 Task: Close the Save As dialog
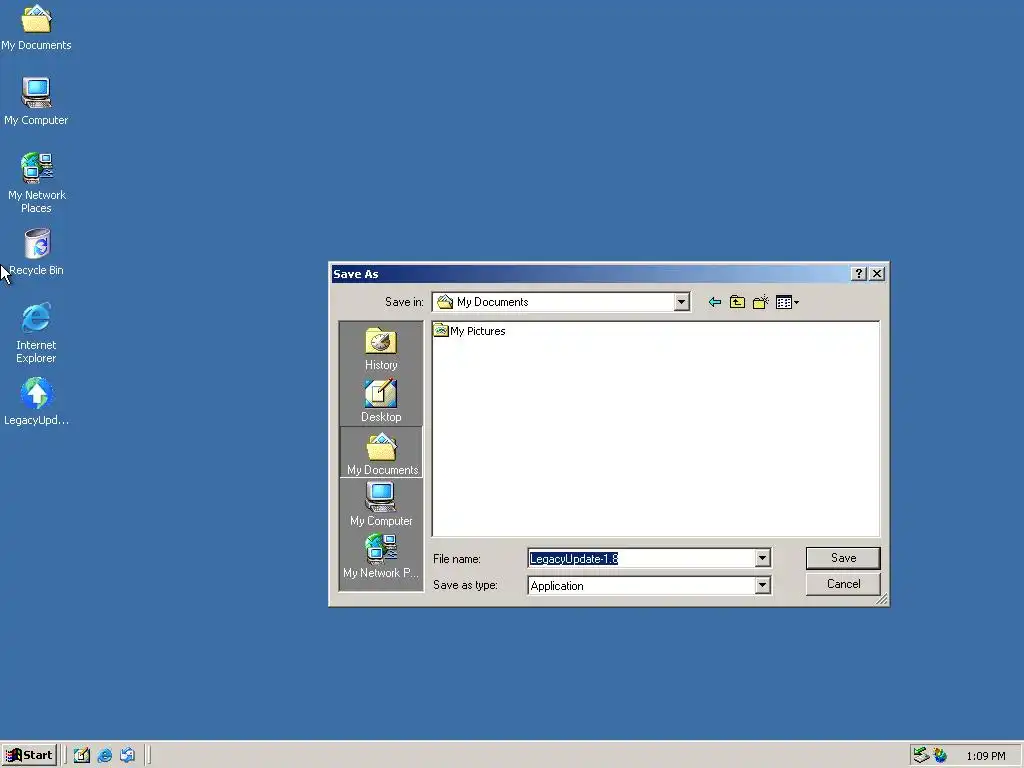877,274
